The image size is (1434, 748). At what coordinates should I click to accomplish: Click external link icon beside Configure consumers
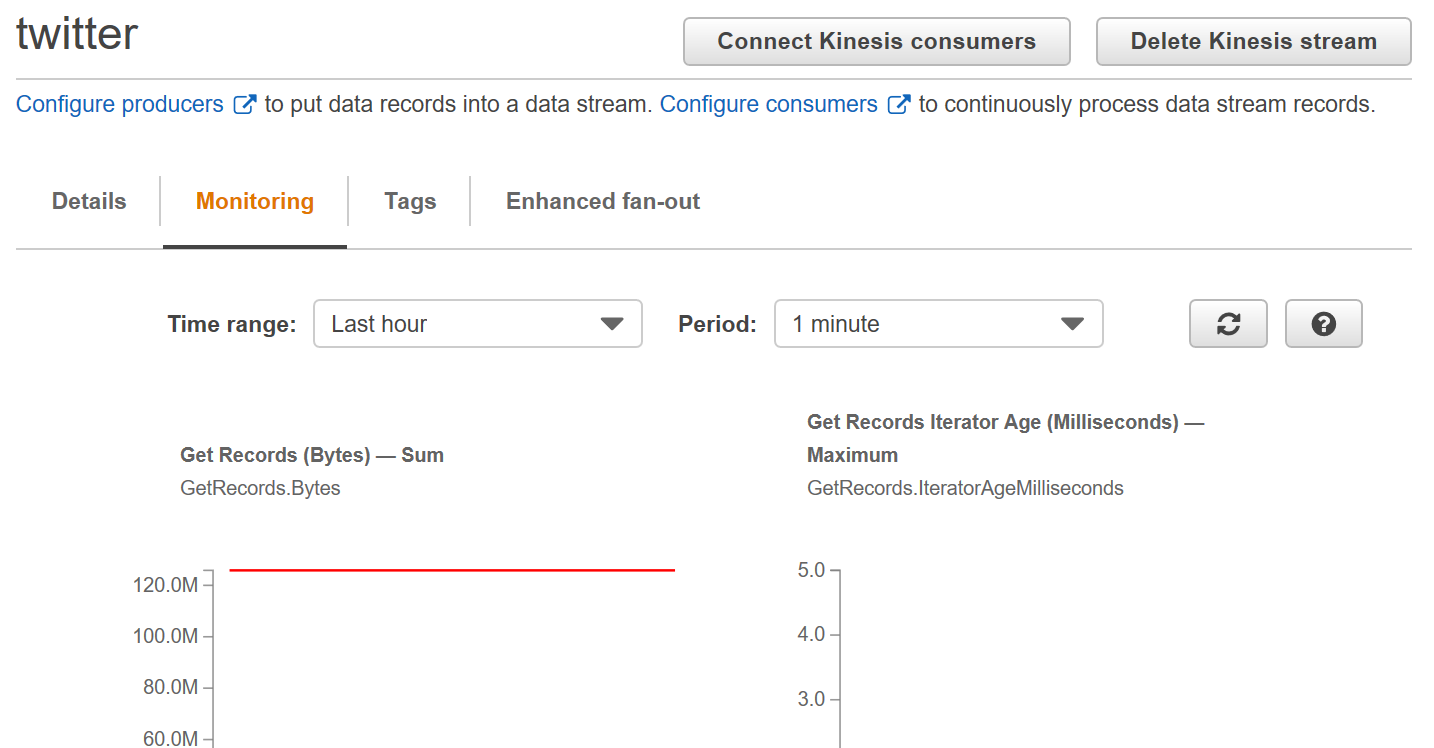899,104
